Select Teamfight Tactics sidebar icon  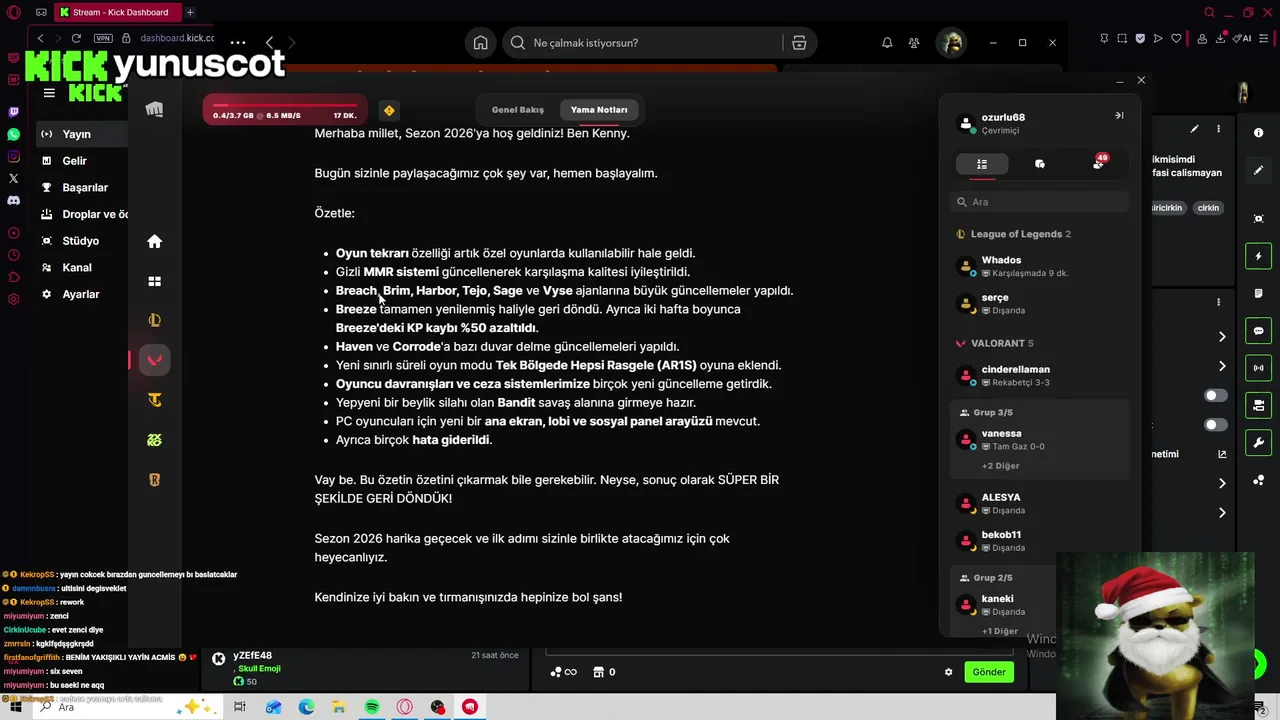[154, 400]
